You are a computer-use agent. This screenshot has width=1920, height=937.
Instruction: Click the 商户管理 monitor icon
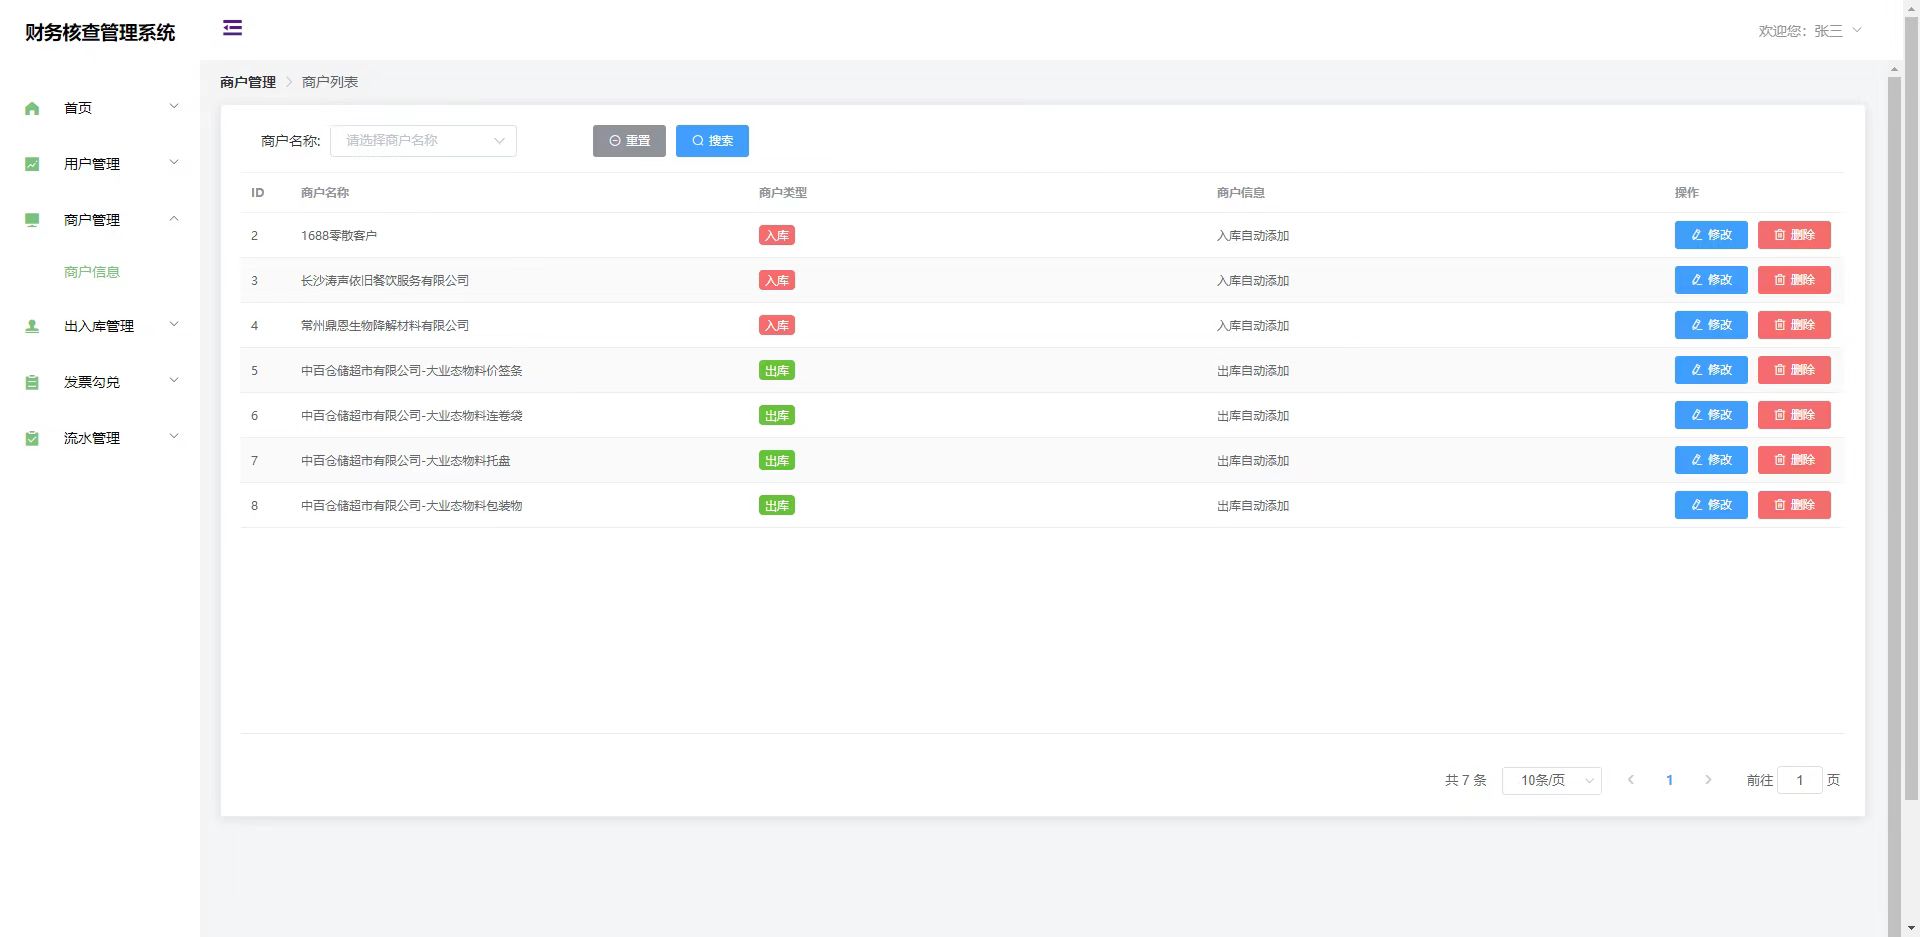32,220
